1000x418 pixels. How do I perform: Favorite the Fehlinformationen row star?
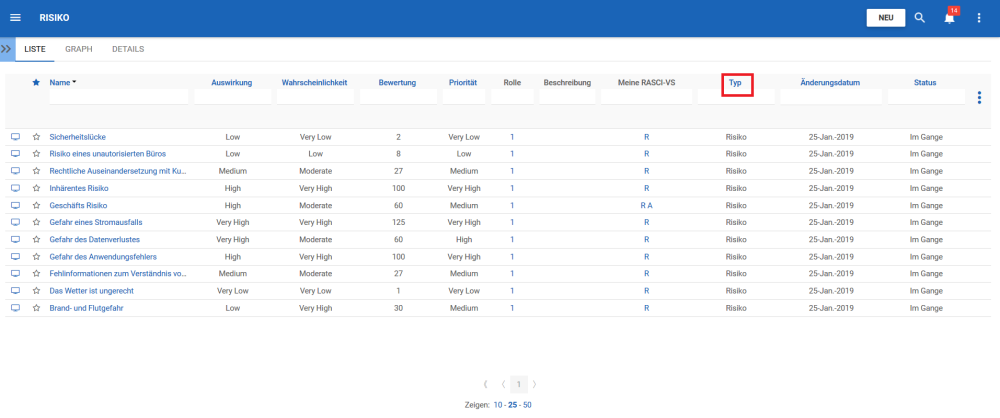(x=36, y=273)
